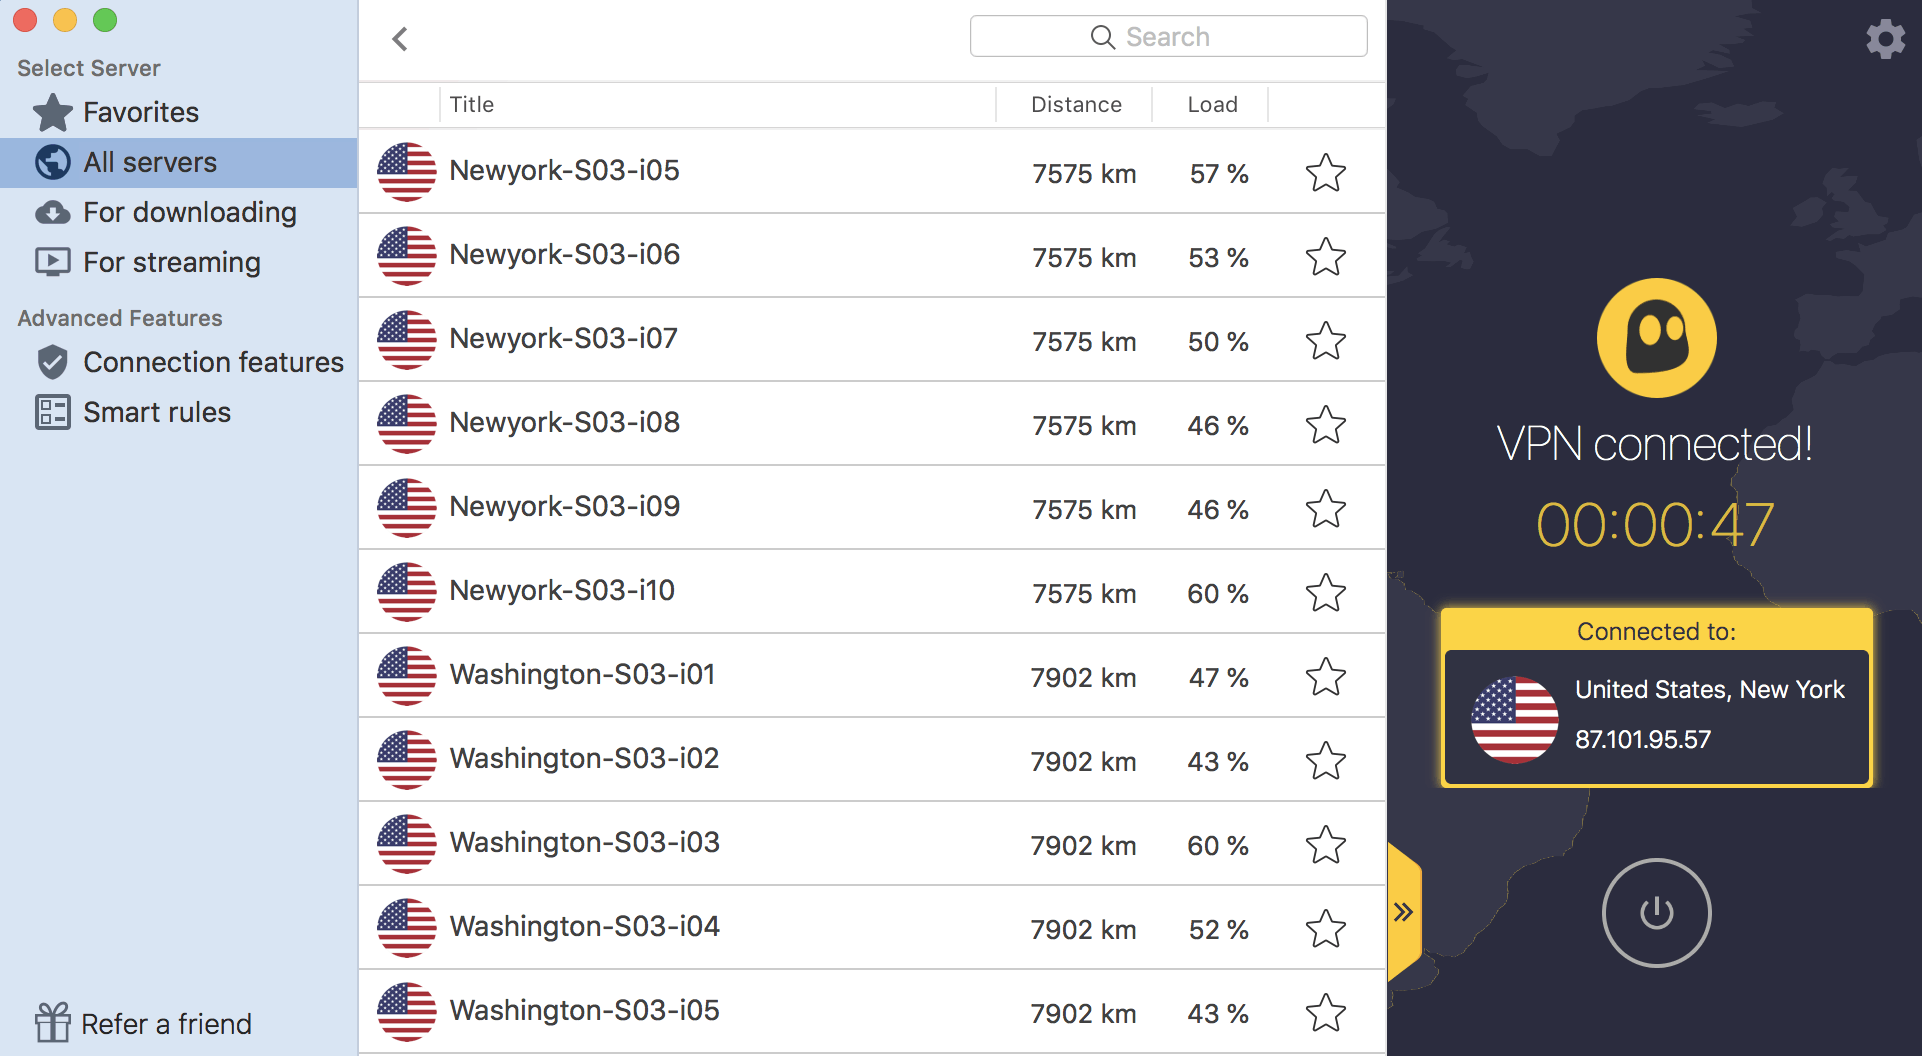Image resolution: width=1922 pixels, height=1056 pixels.
Task: Select the Washington-S03-i01 server name
Action: [582, 675]
